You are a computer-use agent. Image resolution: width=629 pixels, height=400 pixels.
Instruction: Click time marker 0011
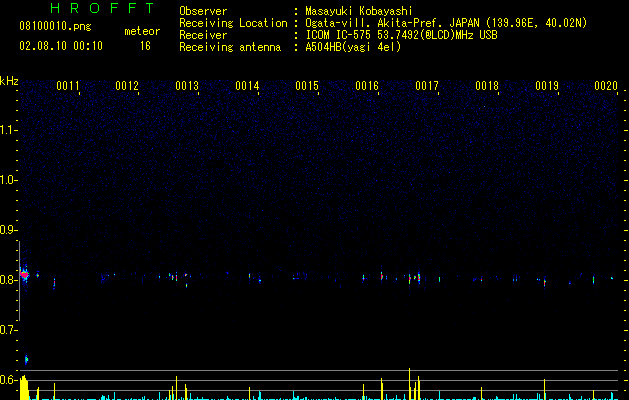pos(67,86)
